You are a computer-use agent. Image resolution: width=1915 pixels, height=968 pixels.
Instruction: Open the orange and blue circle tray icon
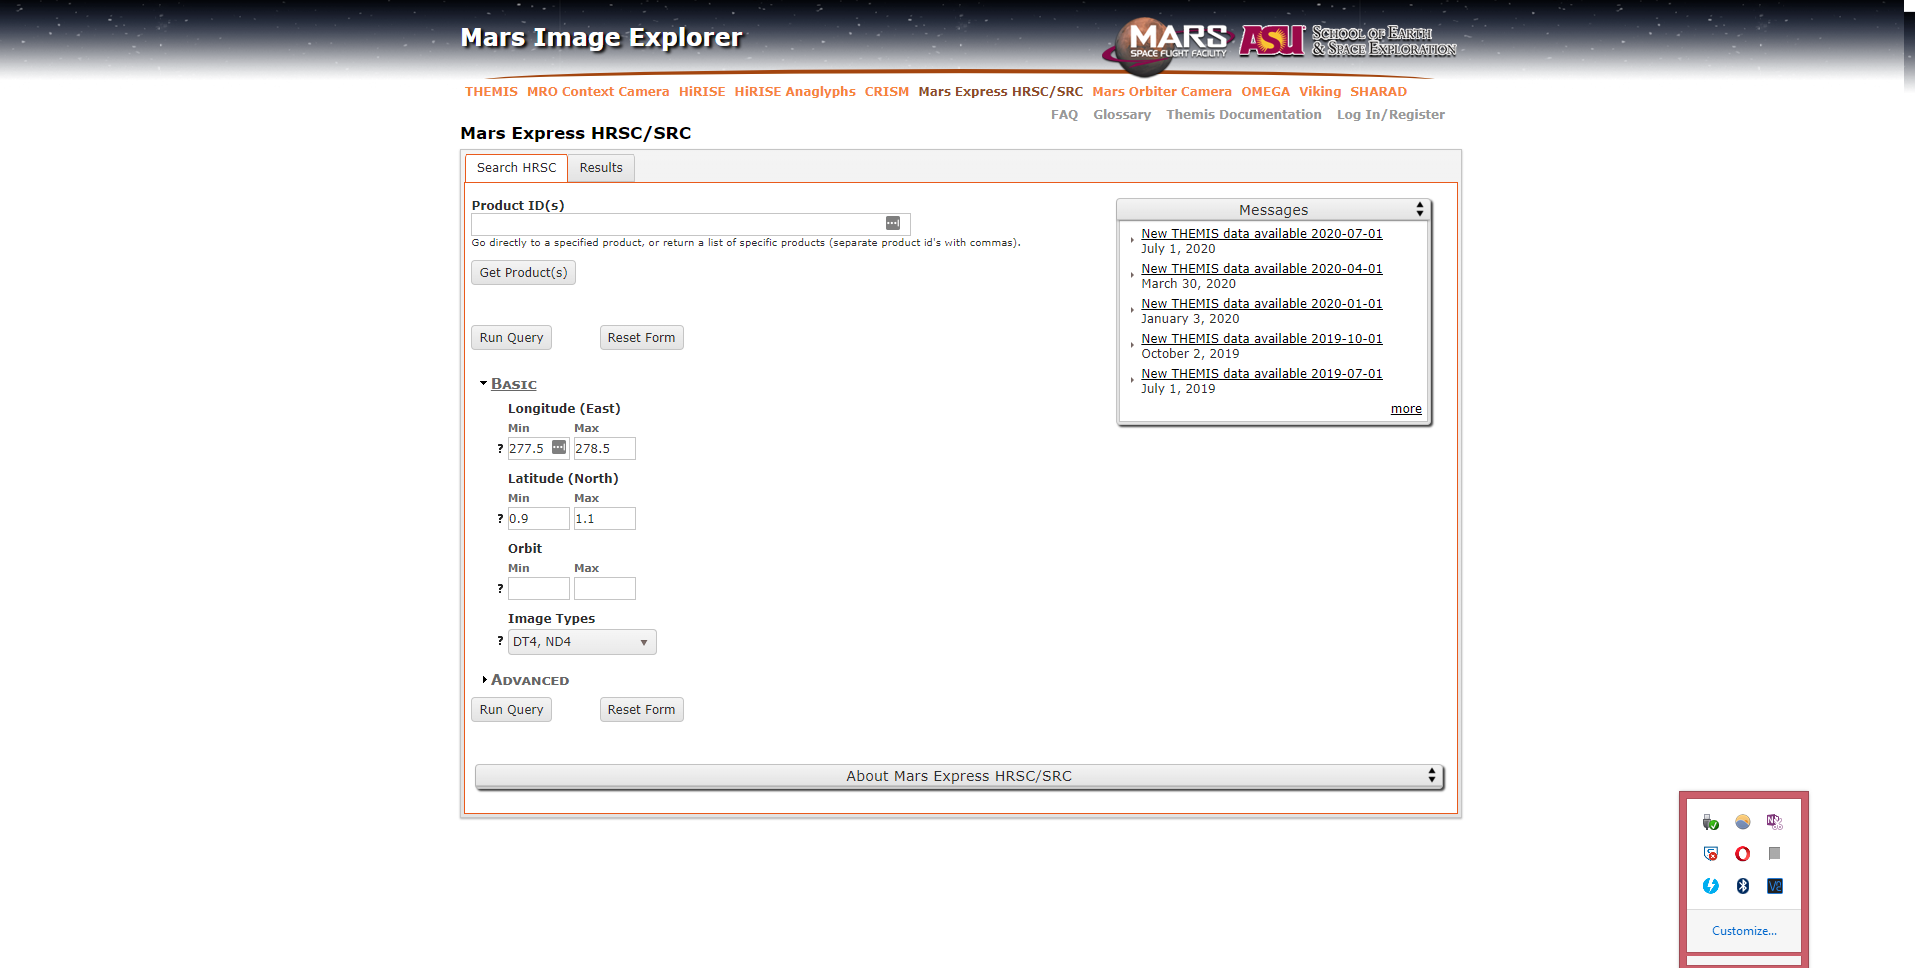click(1743, 822)
